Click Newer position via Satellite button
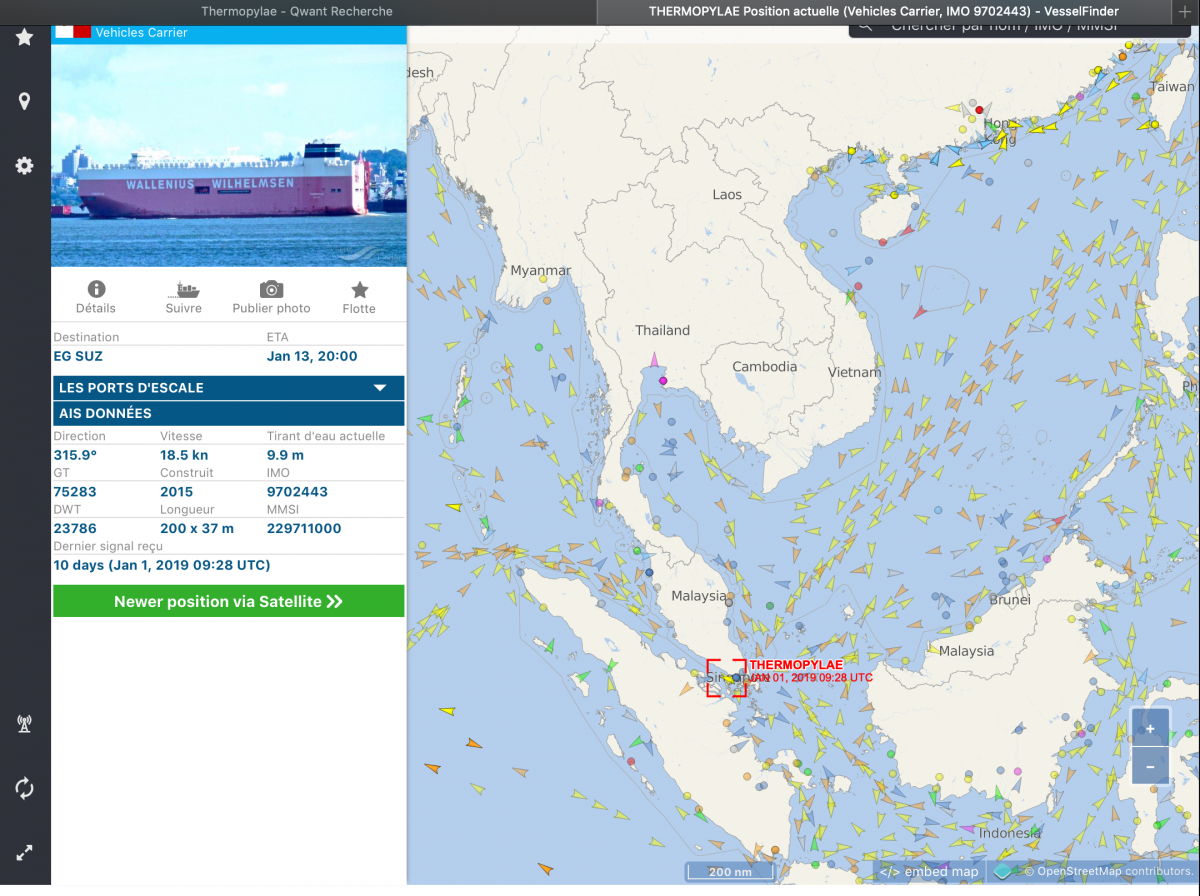 coord(229,601)
